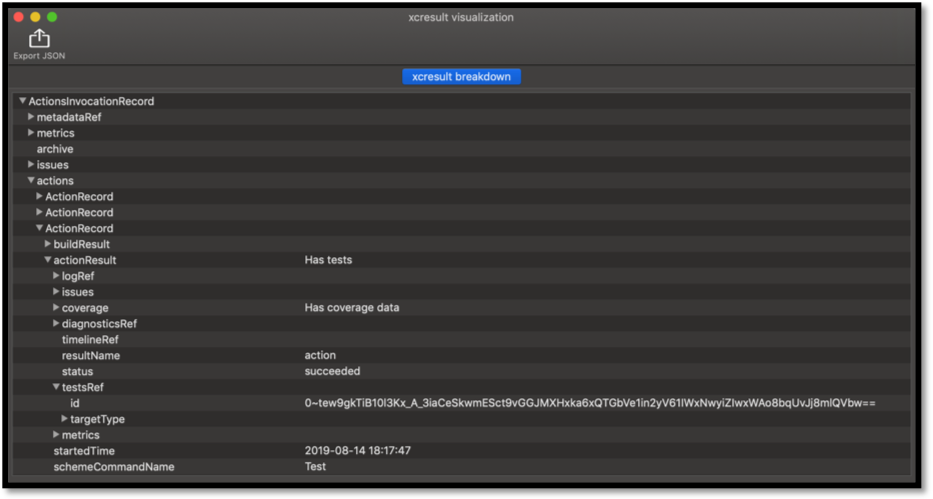
Task: Expand the targetType node
Action: click(64, 419)
